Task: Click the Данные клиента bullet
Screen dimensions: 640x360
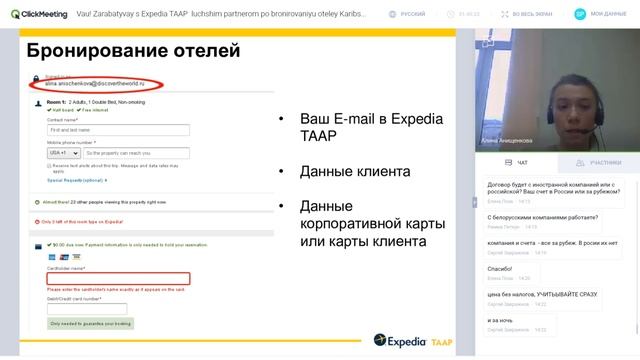Action: point(355,171)
